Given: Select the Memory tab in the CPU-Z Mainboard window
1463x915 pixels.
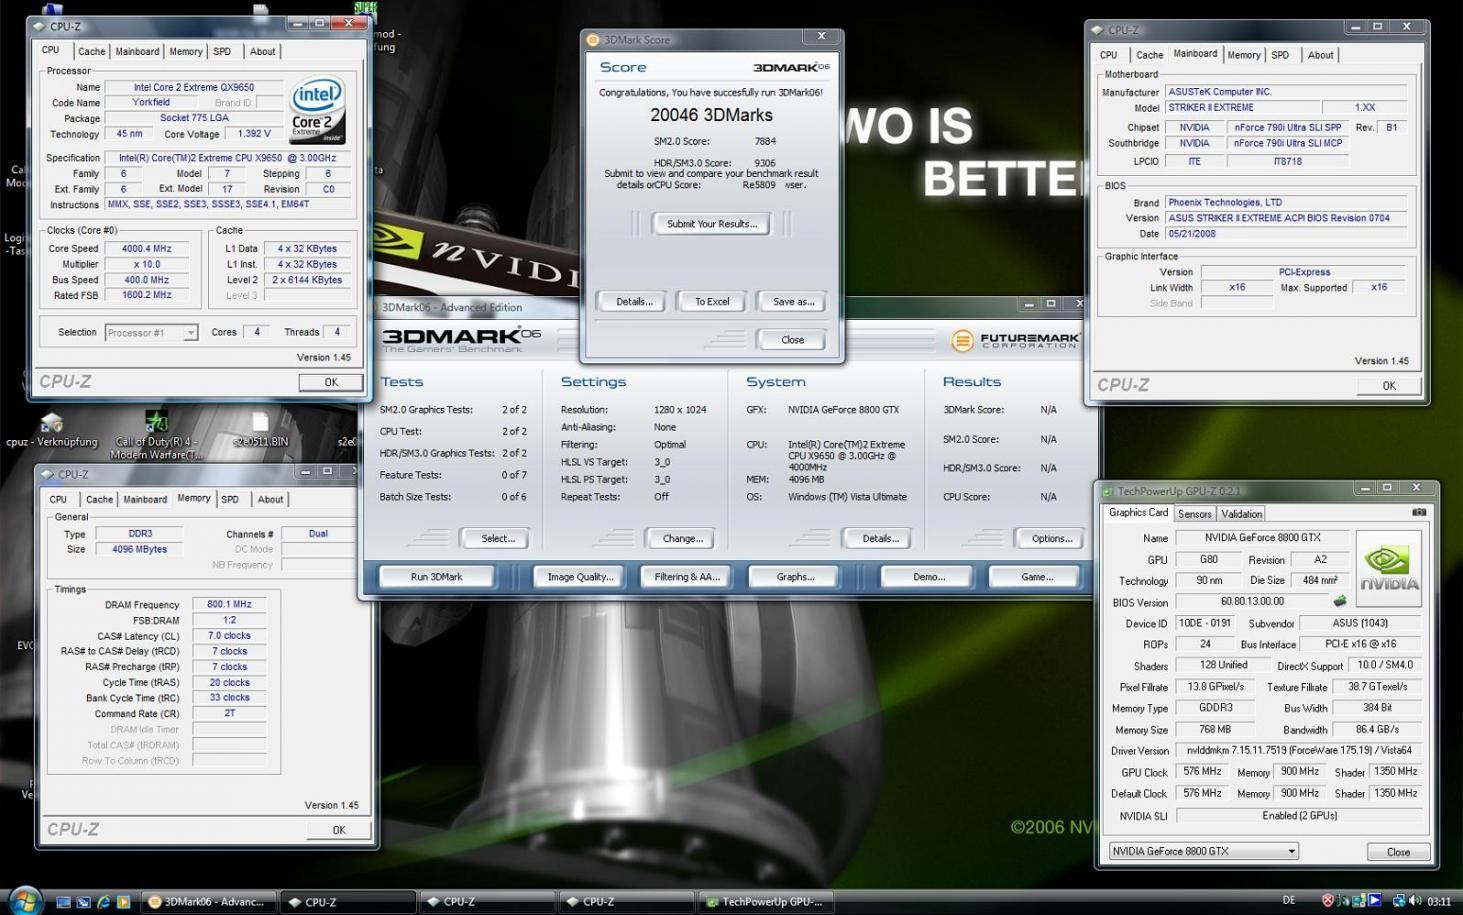Looking at the screenshot, I should click(x=1243, y=56).
